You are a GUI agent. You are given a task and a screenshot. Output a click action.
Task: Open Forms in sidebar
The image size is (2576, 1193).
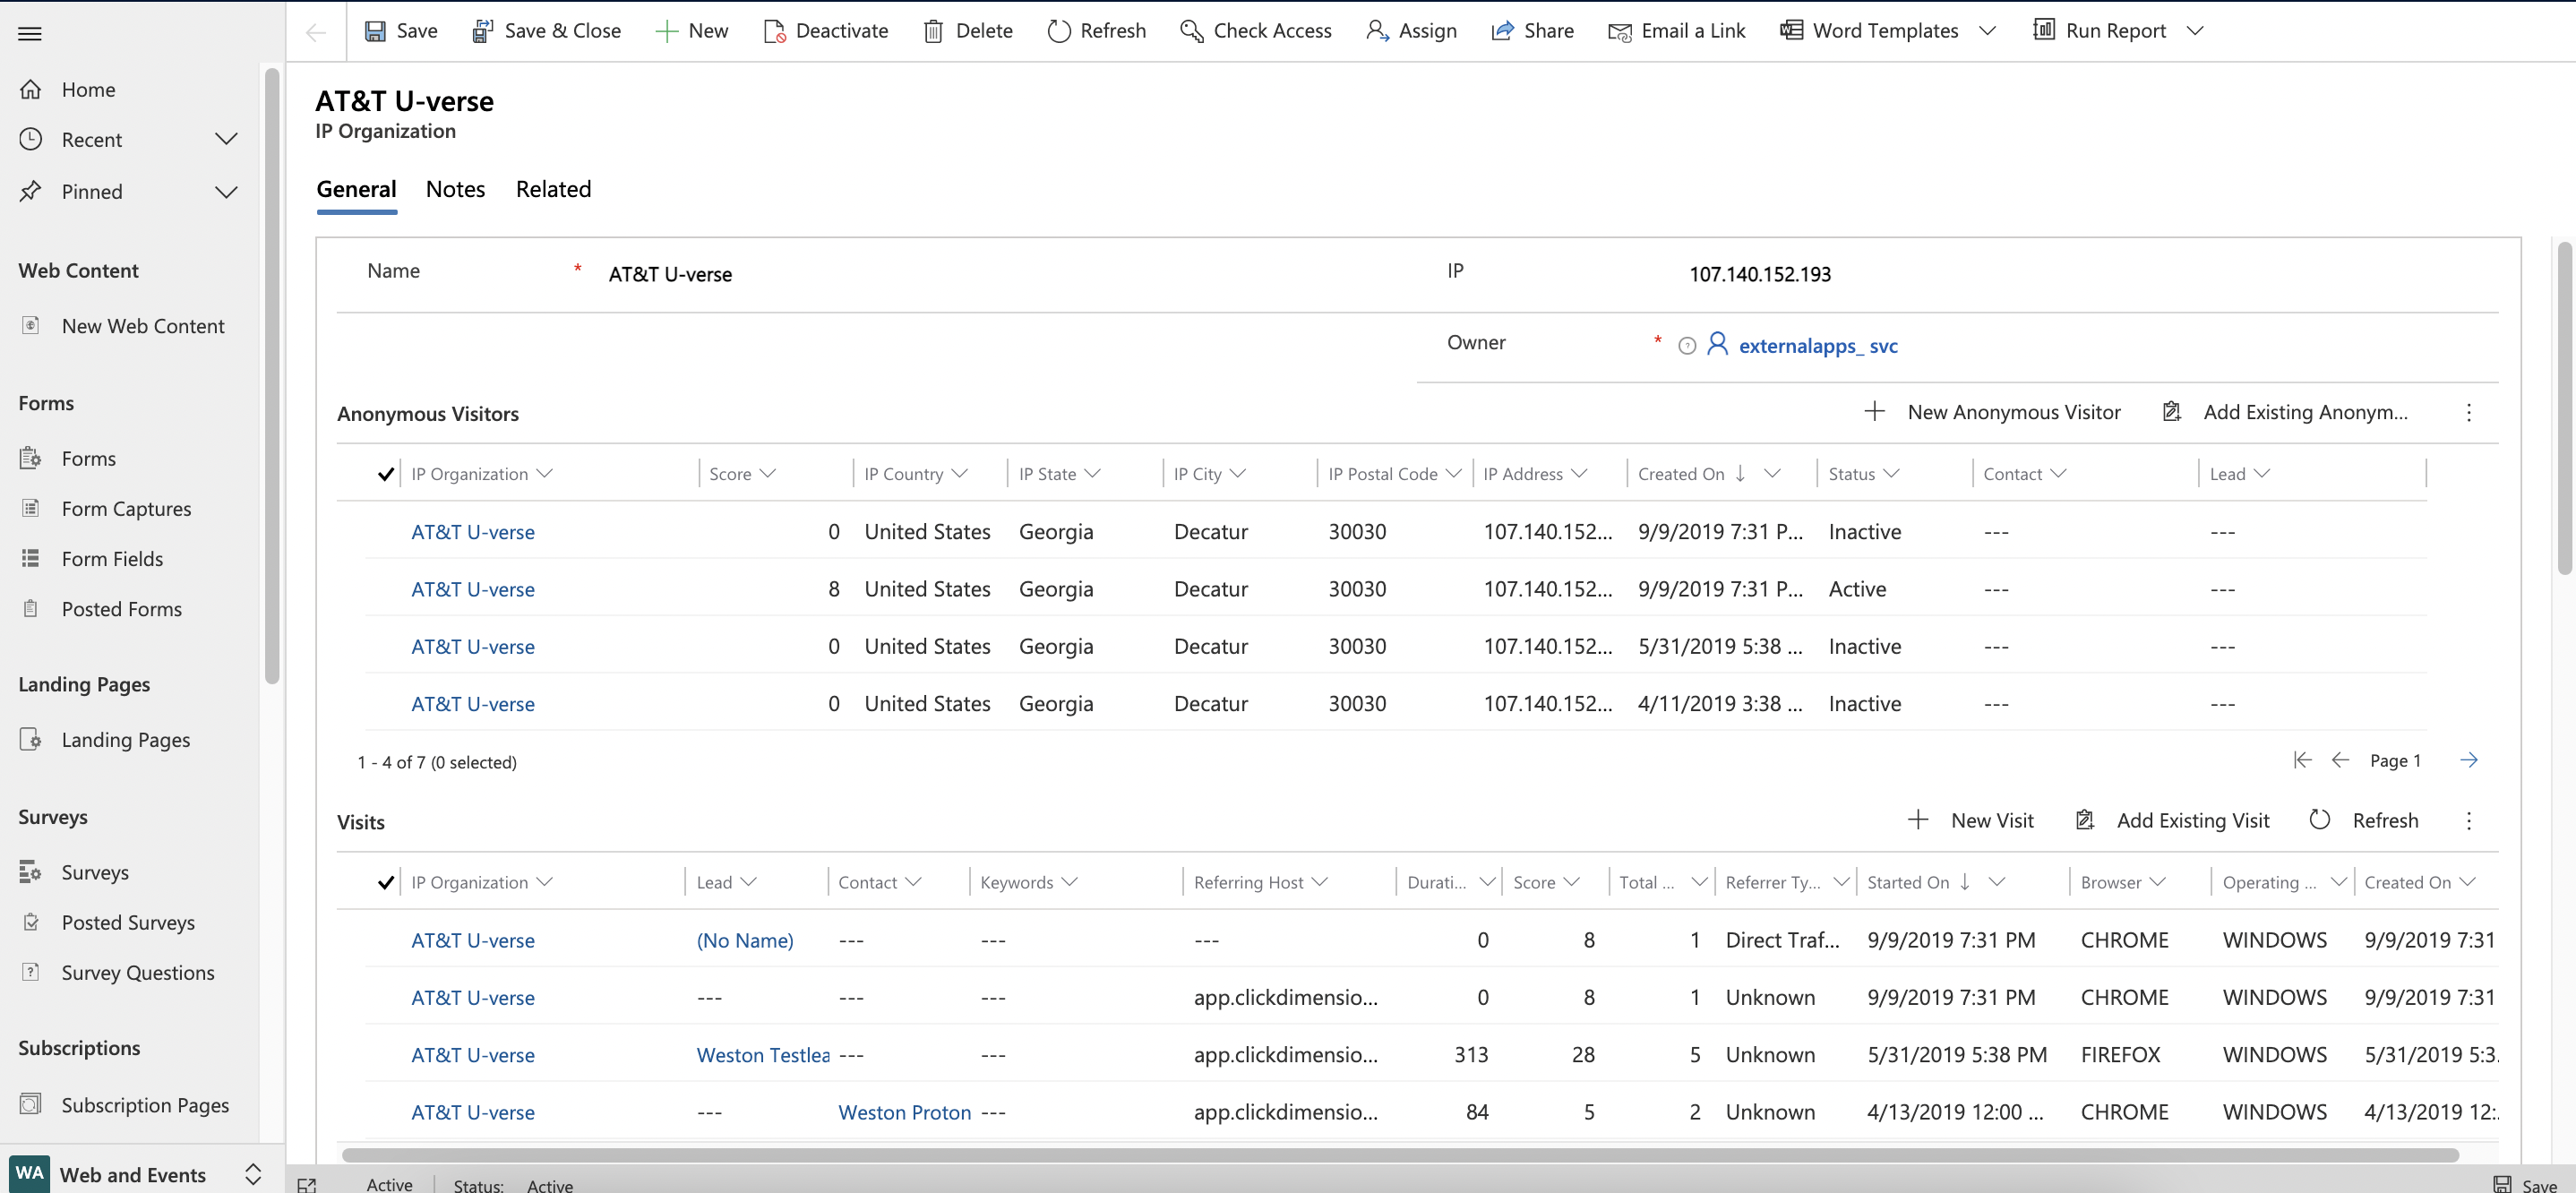pyautogui.click(x=88, y=458)
